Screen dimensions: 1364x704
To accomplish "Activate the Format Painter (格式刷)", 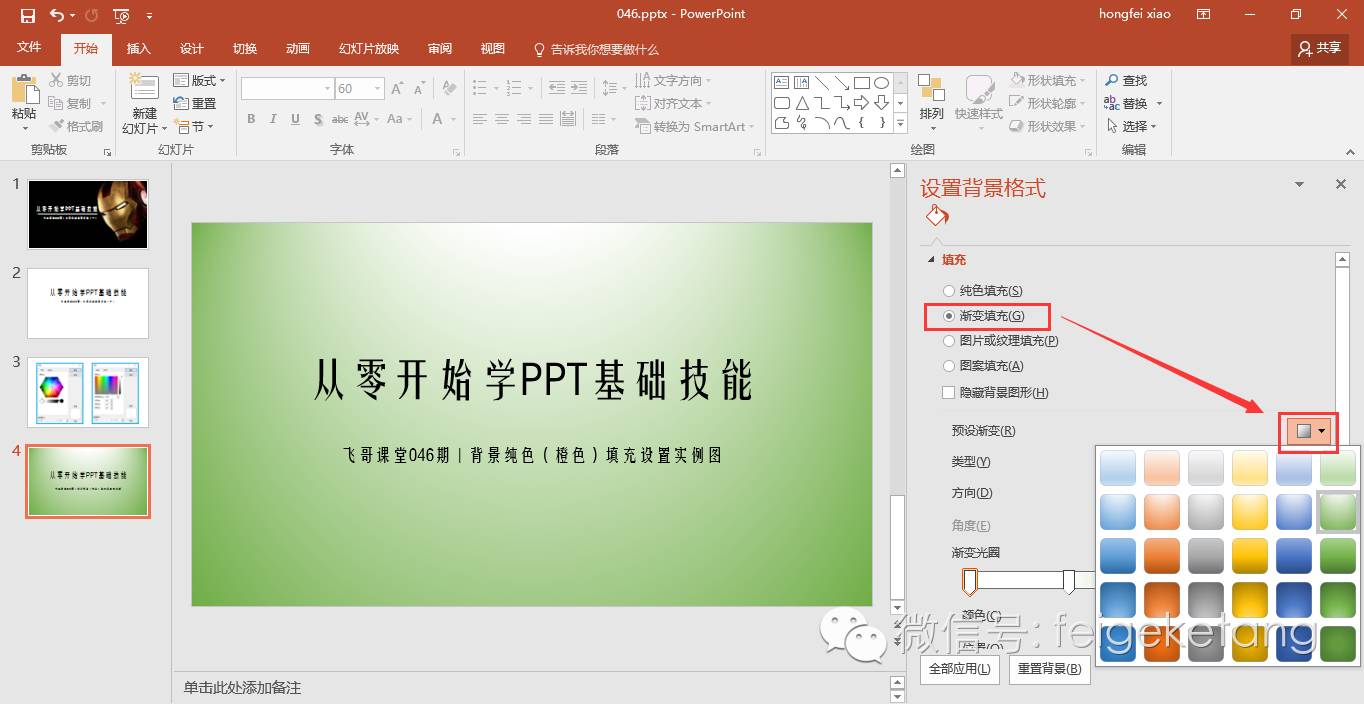I will [76, 126].
